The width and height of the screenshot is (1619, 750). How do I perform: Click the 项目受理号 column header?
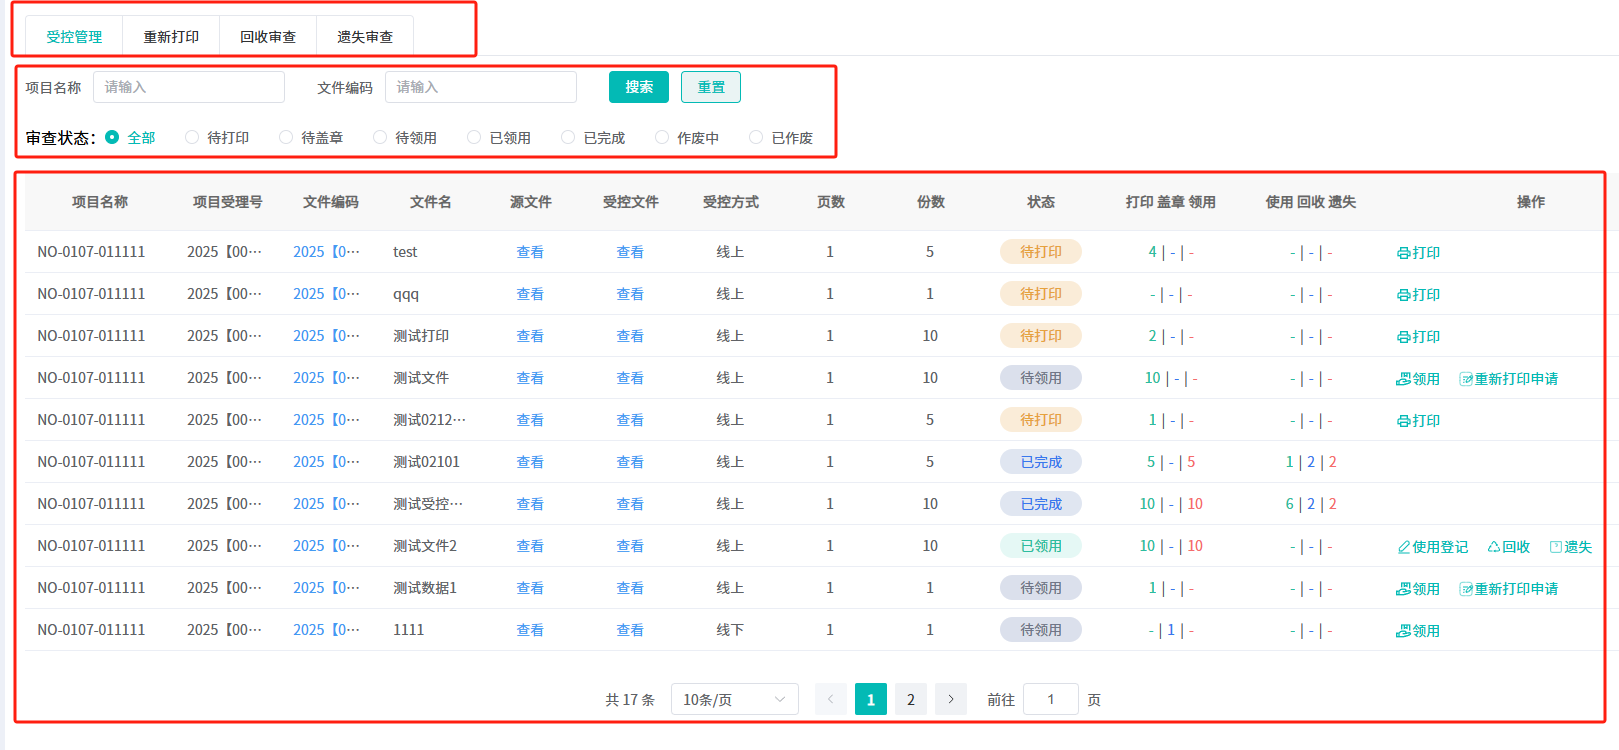point(228,202)
